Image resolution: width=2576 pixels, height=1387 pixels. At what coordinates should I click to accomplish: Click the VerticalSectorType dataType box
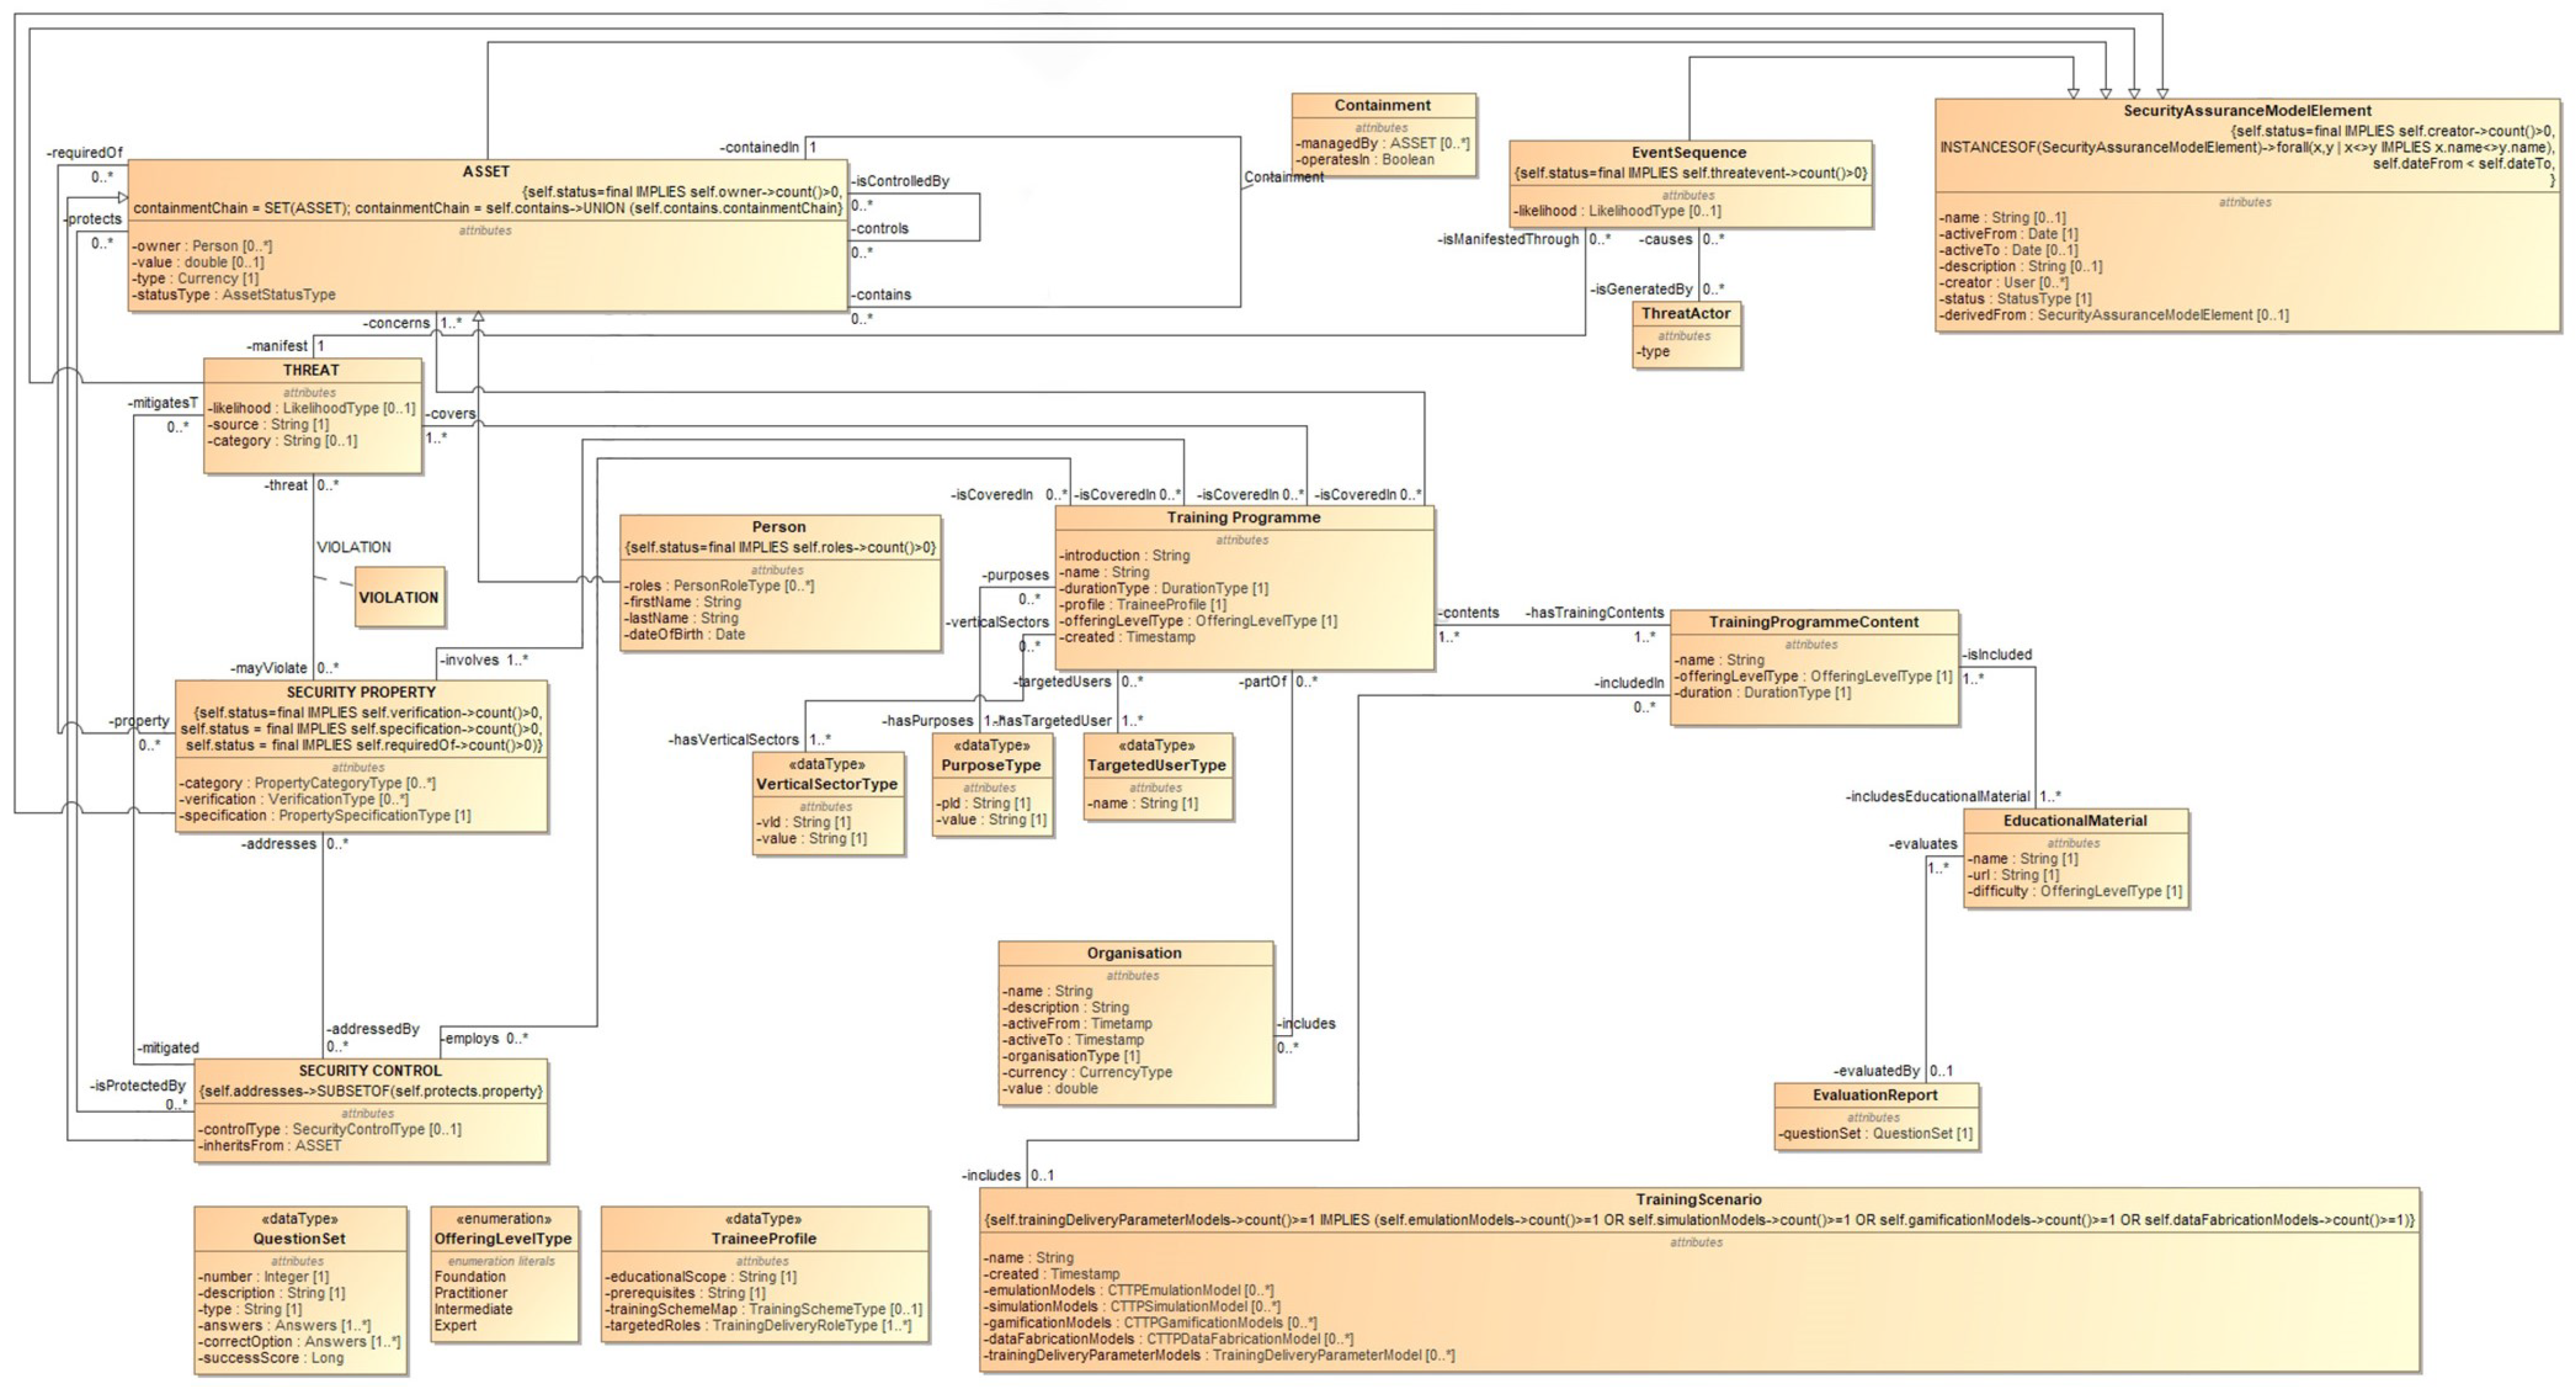click(826, 784)
